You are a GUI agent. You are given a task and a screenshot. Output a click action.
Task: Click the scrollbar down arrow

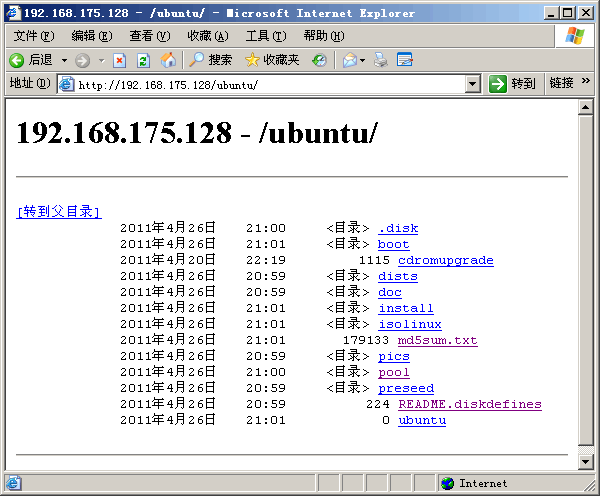pos(585,462)
